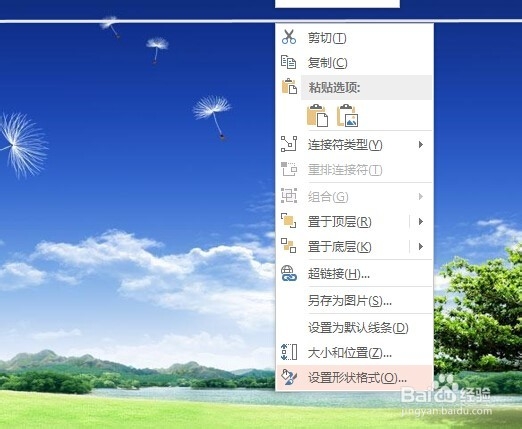Expand 置于底层(K) submenu arrow

coord(421,246)
